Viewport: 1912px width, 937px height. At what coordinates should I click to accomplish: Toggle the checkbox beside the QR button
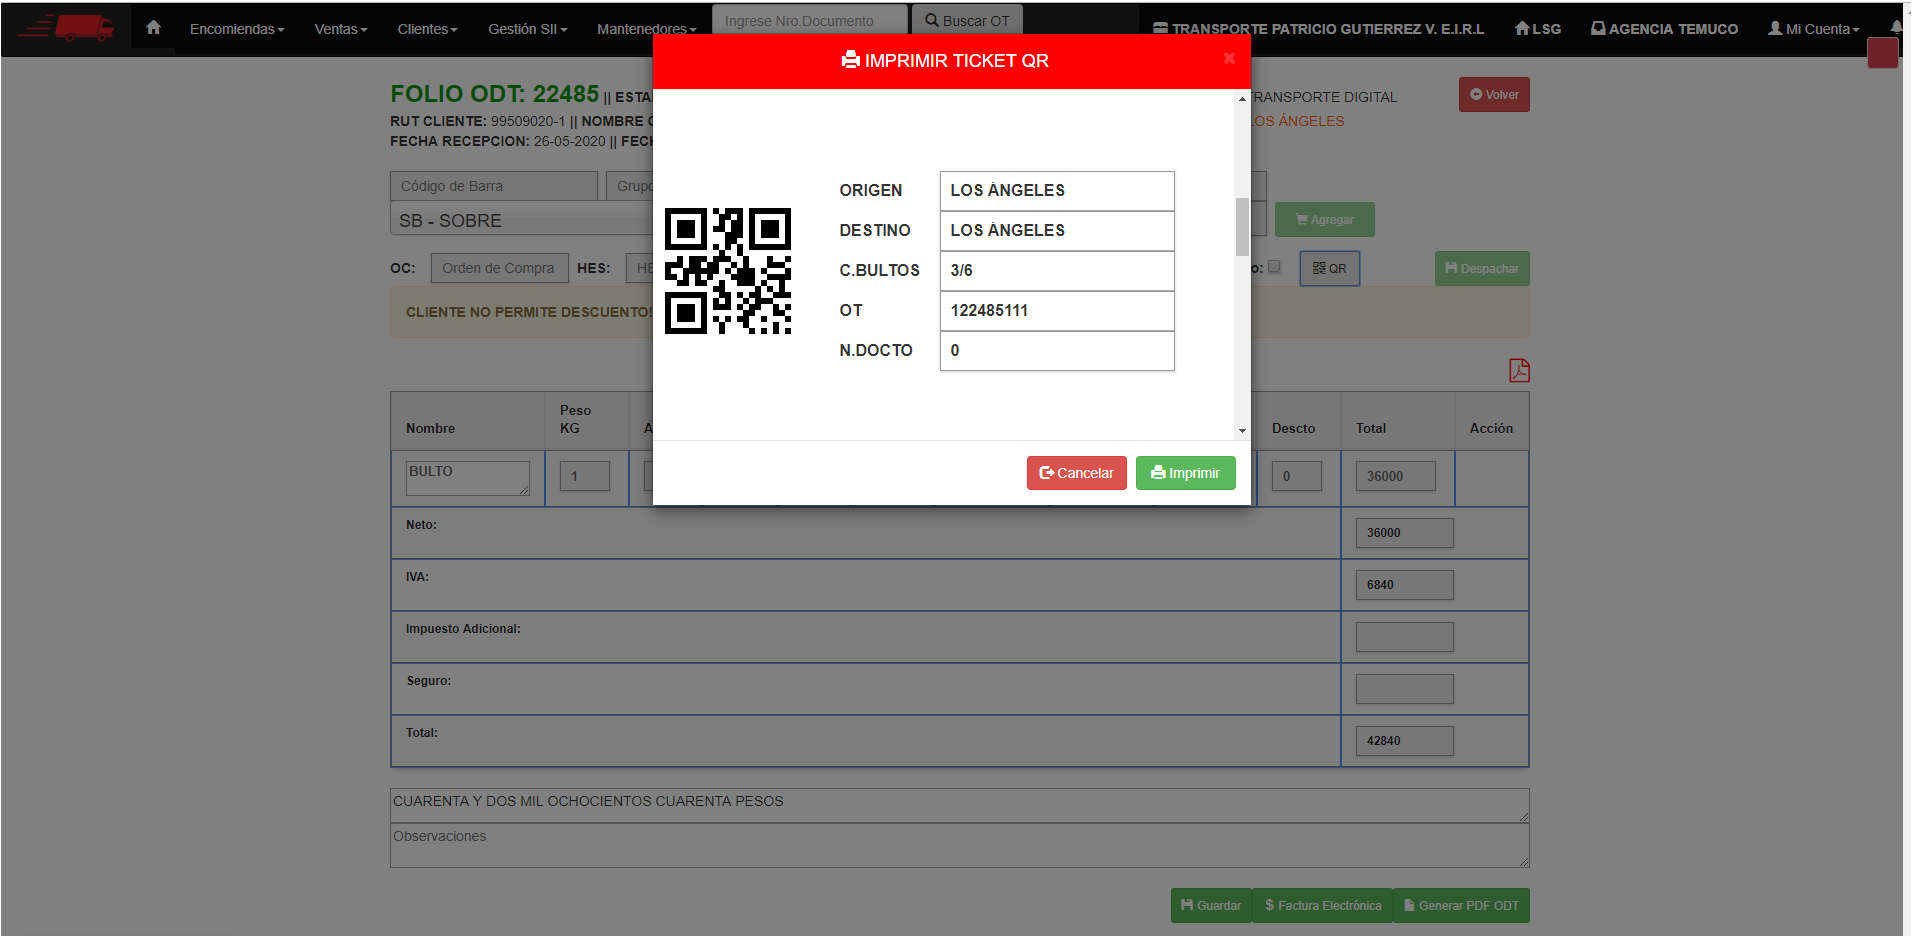pos(1274,267)
